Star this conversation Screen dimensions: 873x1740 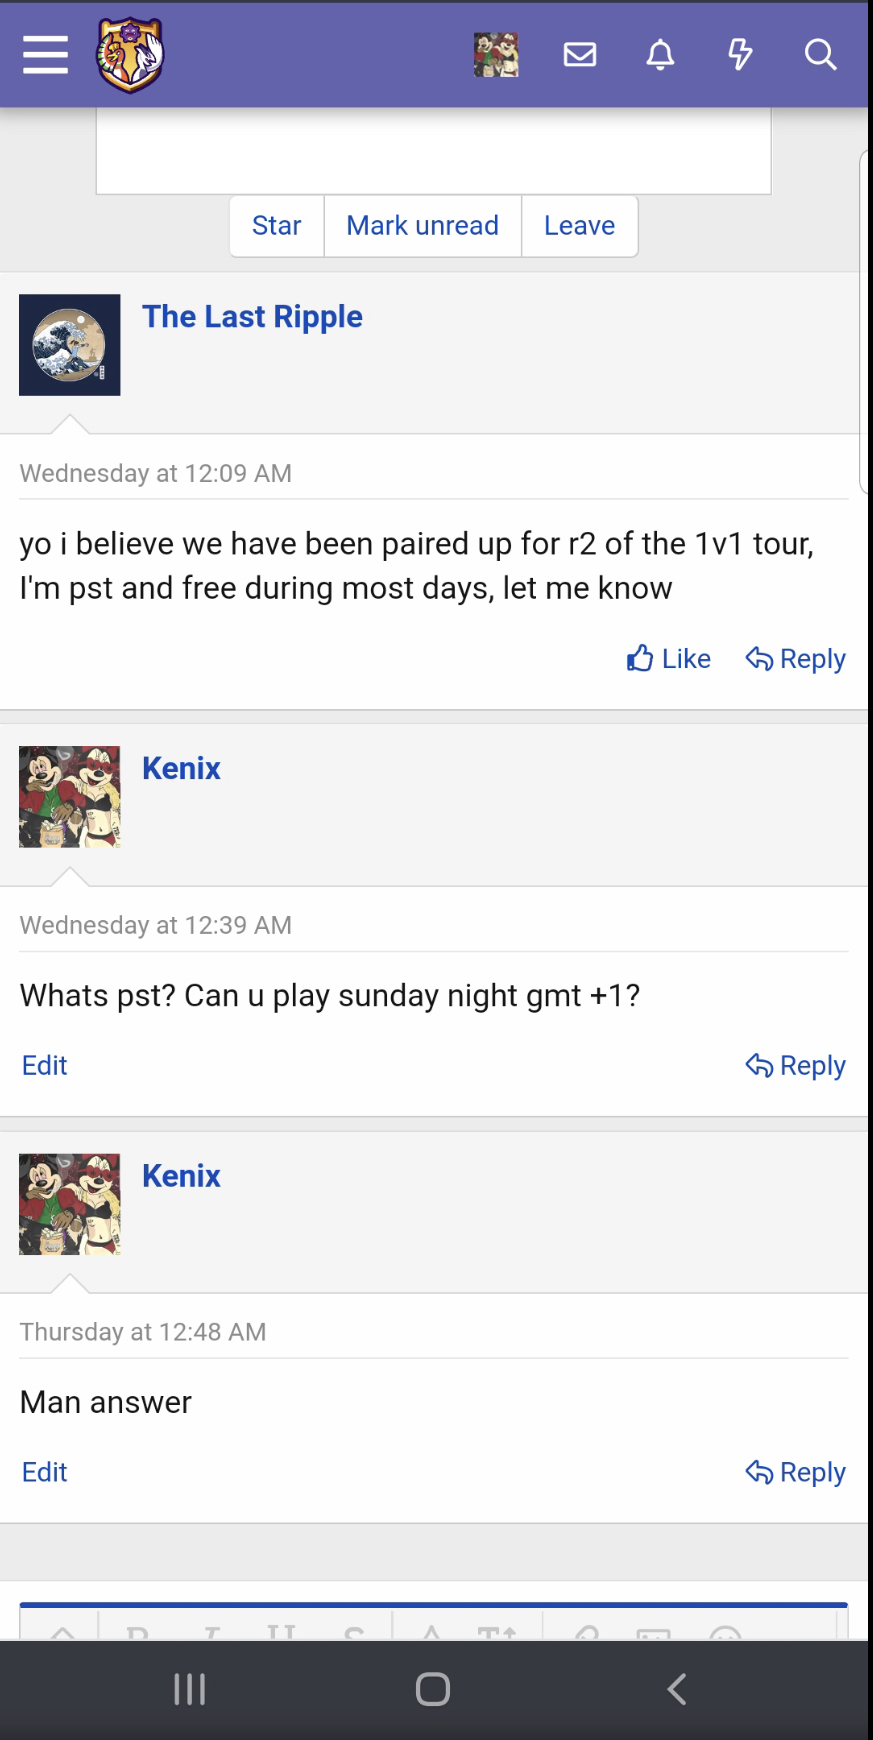(x=277, y=226)
